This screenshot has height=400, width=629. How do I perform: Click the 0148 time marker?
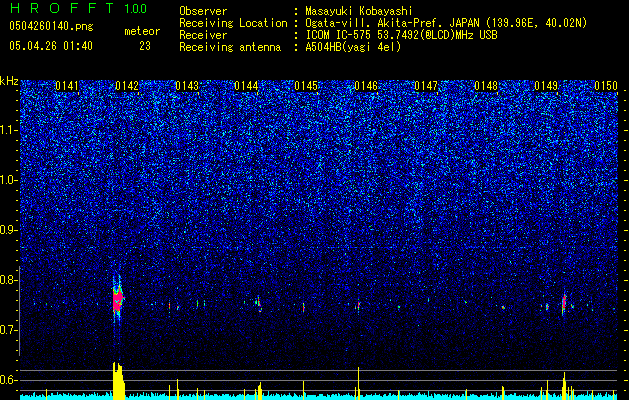(x=486, y=86)
